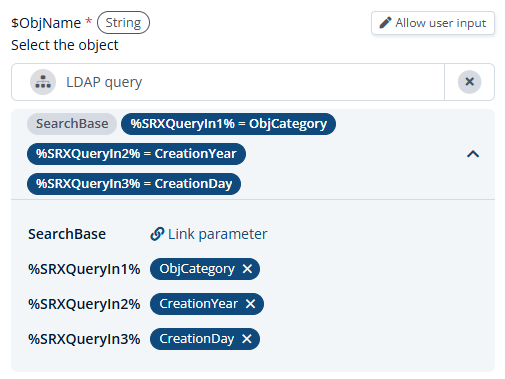The image size is (505, 379).
Task: Remove CreationDay from %SRXQueryIn3%
Action: tap(247, 339)
